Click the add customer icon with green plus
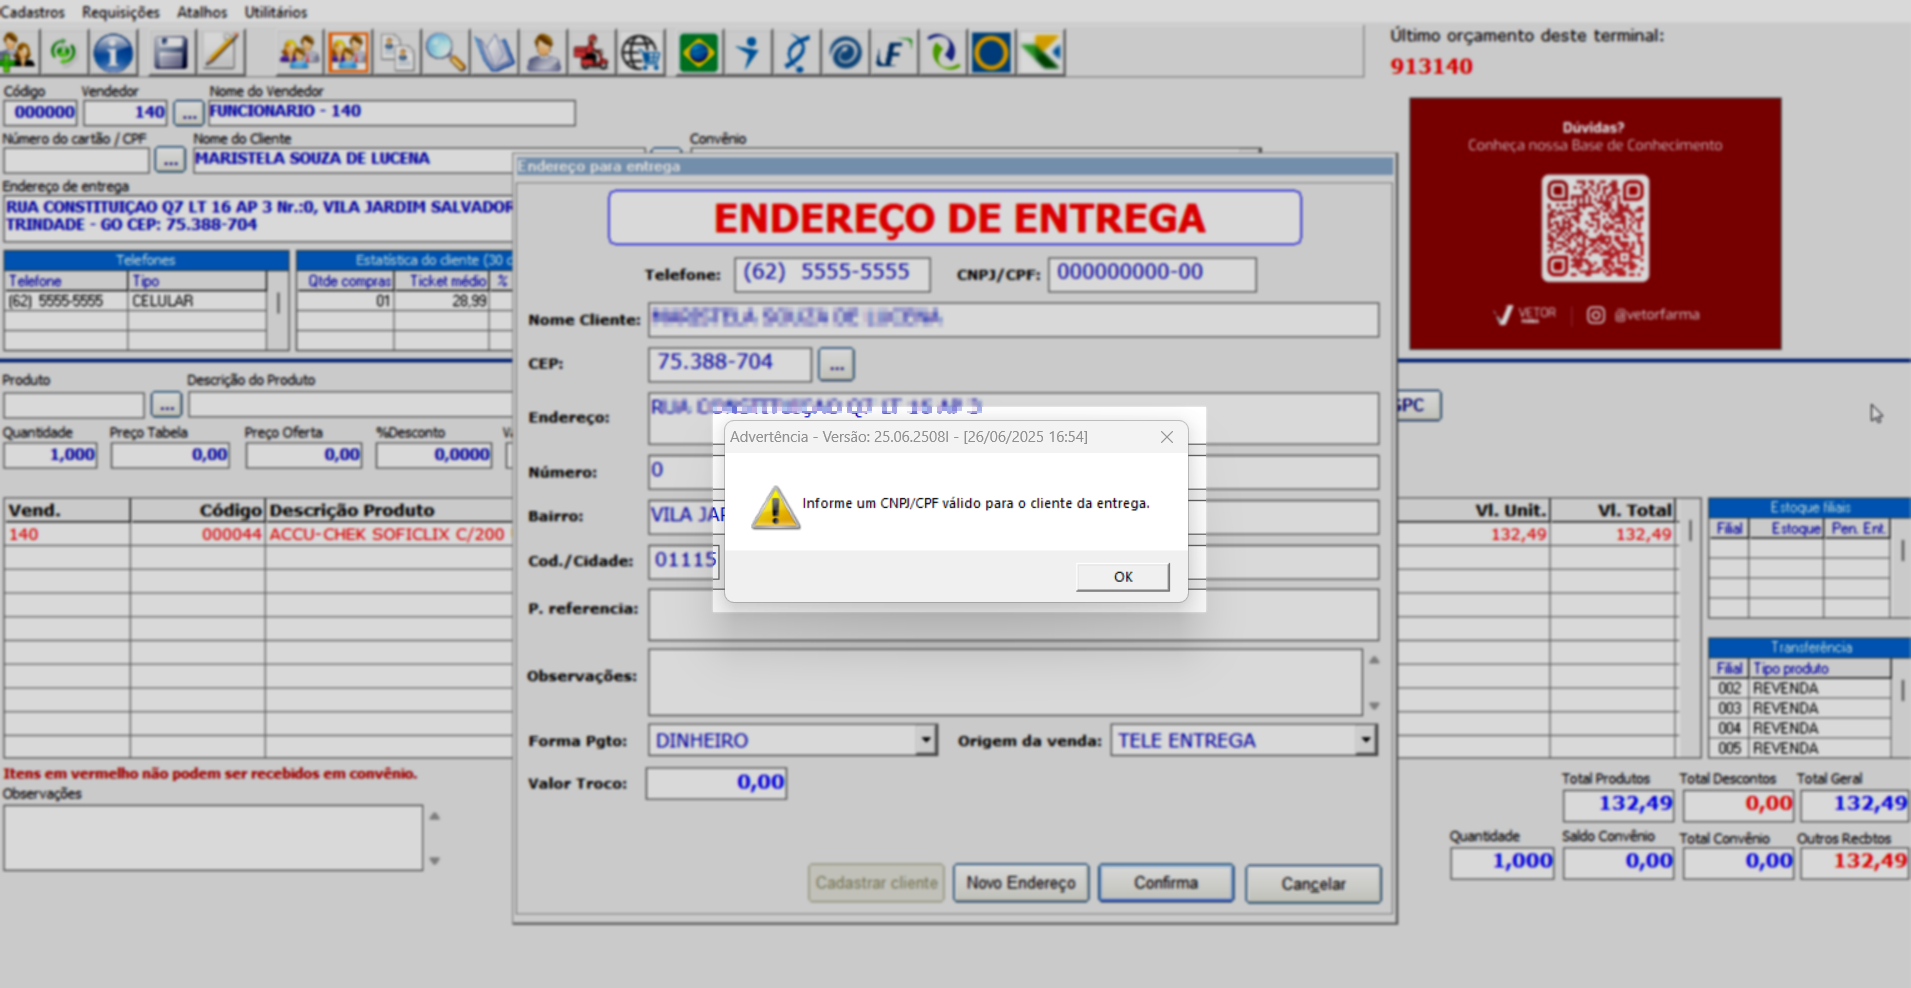The height and width of the screenshot is (988, 1911). point(18,52)
